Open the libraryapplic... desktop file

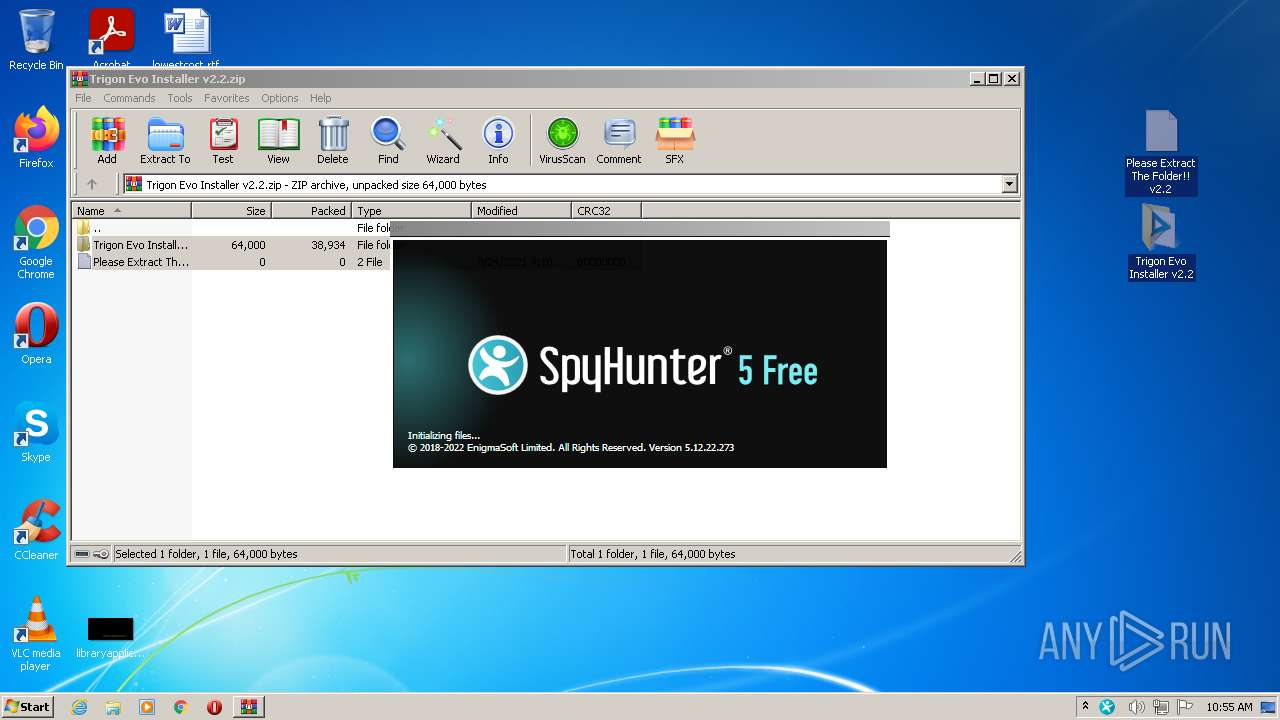pyautogui.click(x=110, y=638)
